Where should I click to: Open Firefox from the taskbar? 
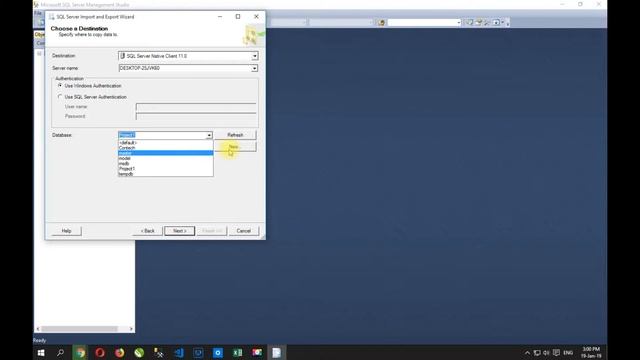(x=120, y=353)
